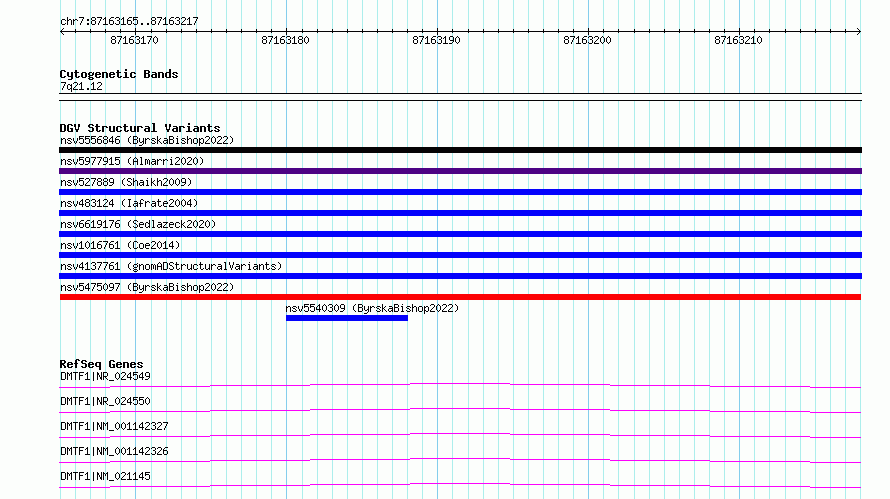Viewport: 890px width, 499px height.
Task: Click ruler position 87163180
Action: (x=286, y=40)
